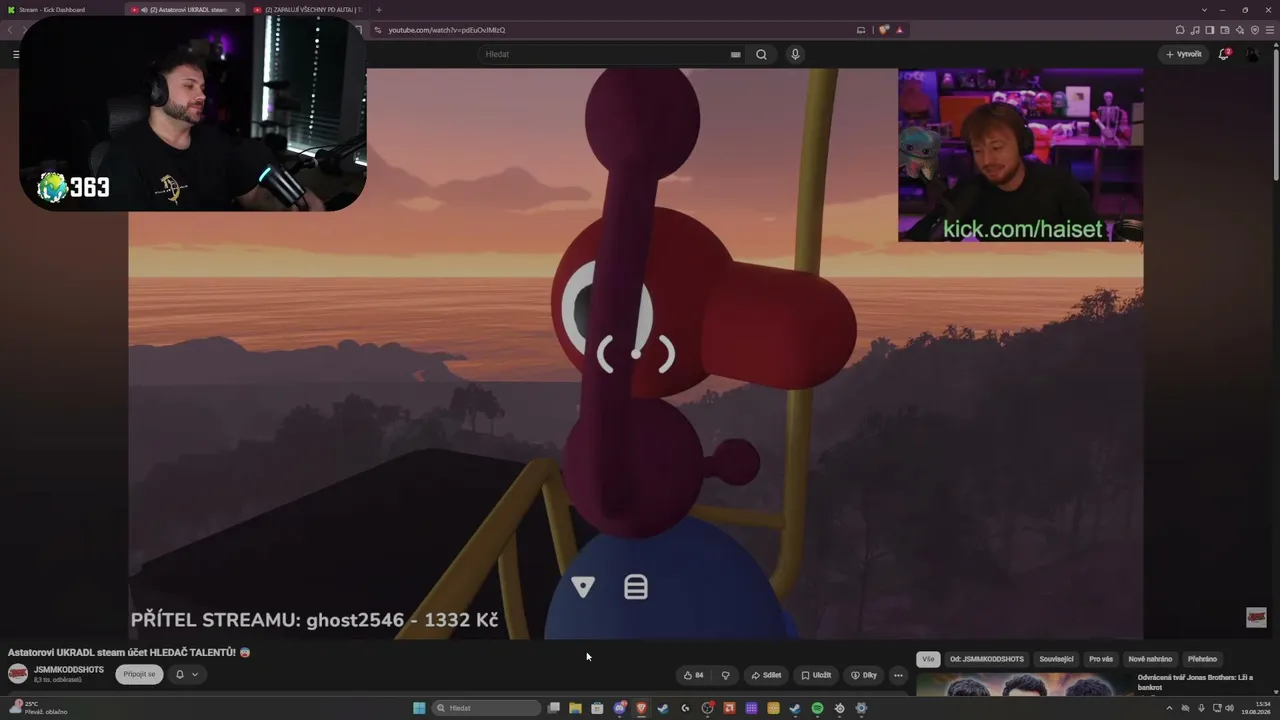Open the browser hamburger menu

click(x=1270, y=30)
